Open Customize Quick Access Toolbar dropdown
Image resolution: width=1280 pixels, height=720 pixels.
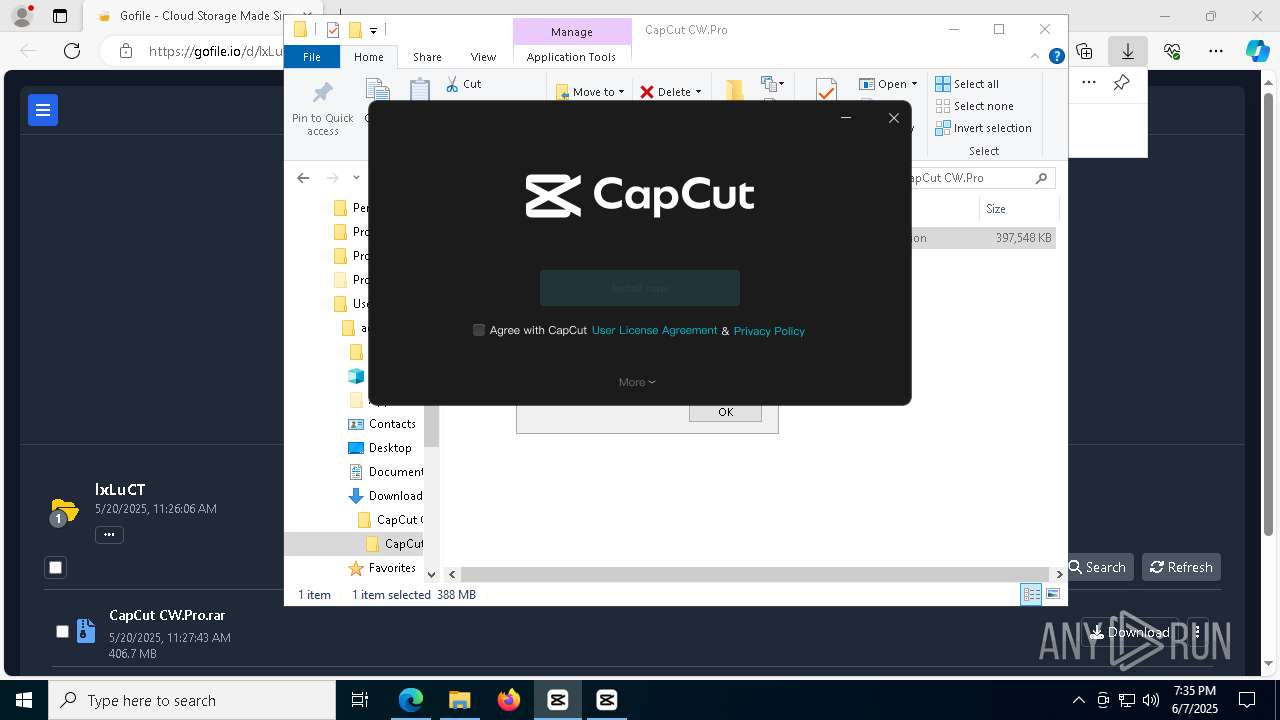click(x=373, y=30)
